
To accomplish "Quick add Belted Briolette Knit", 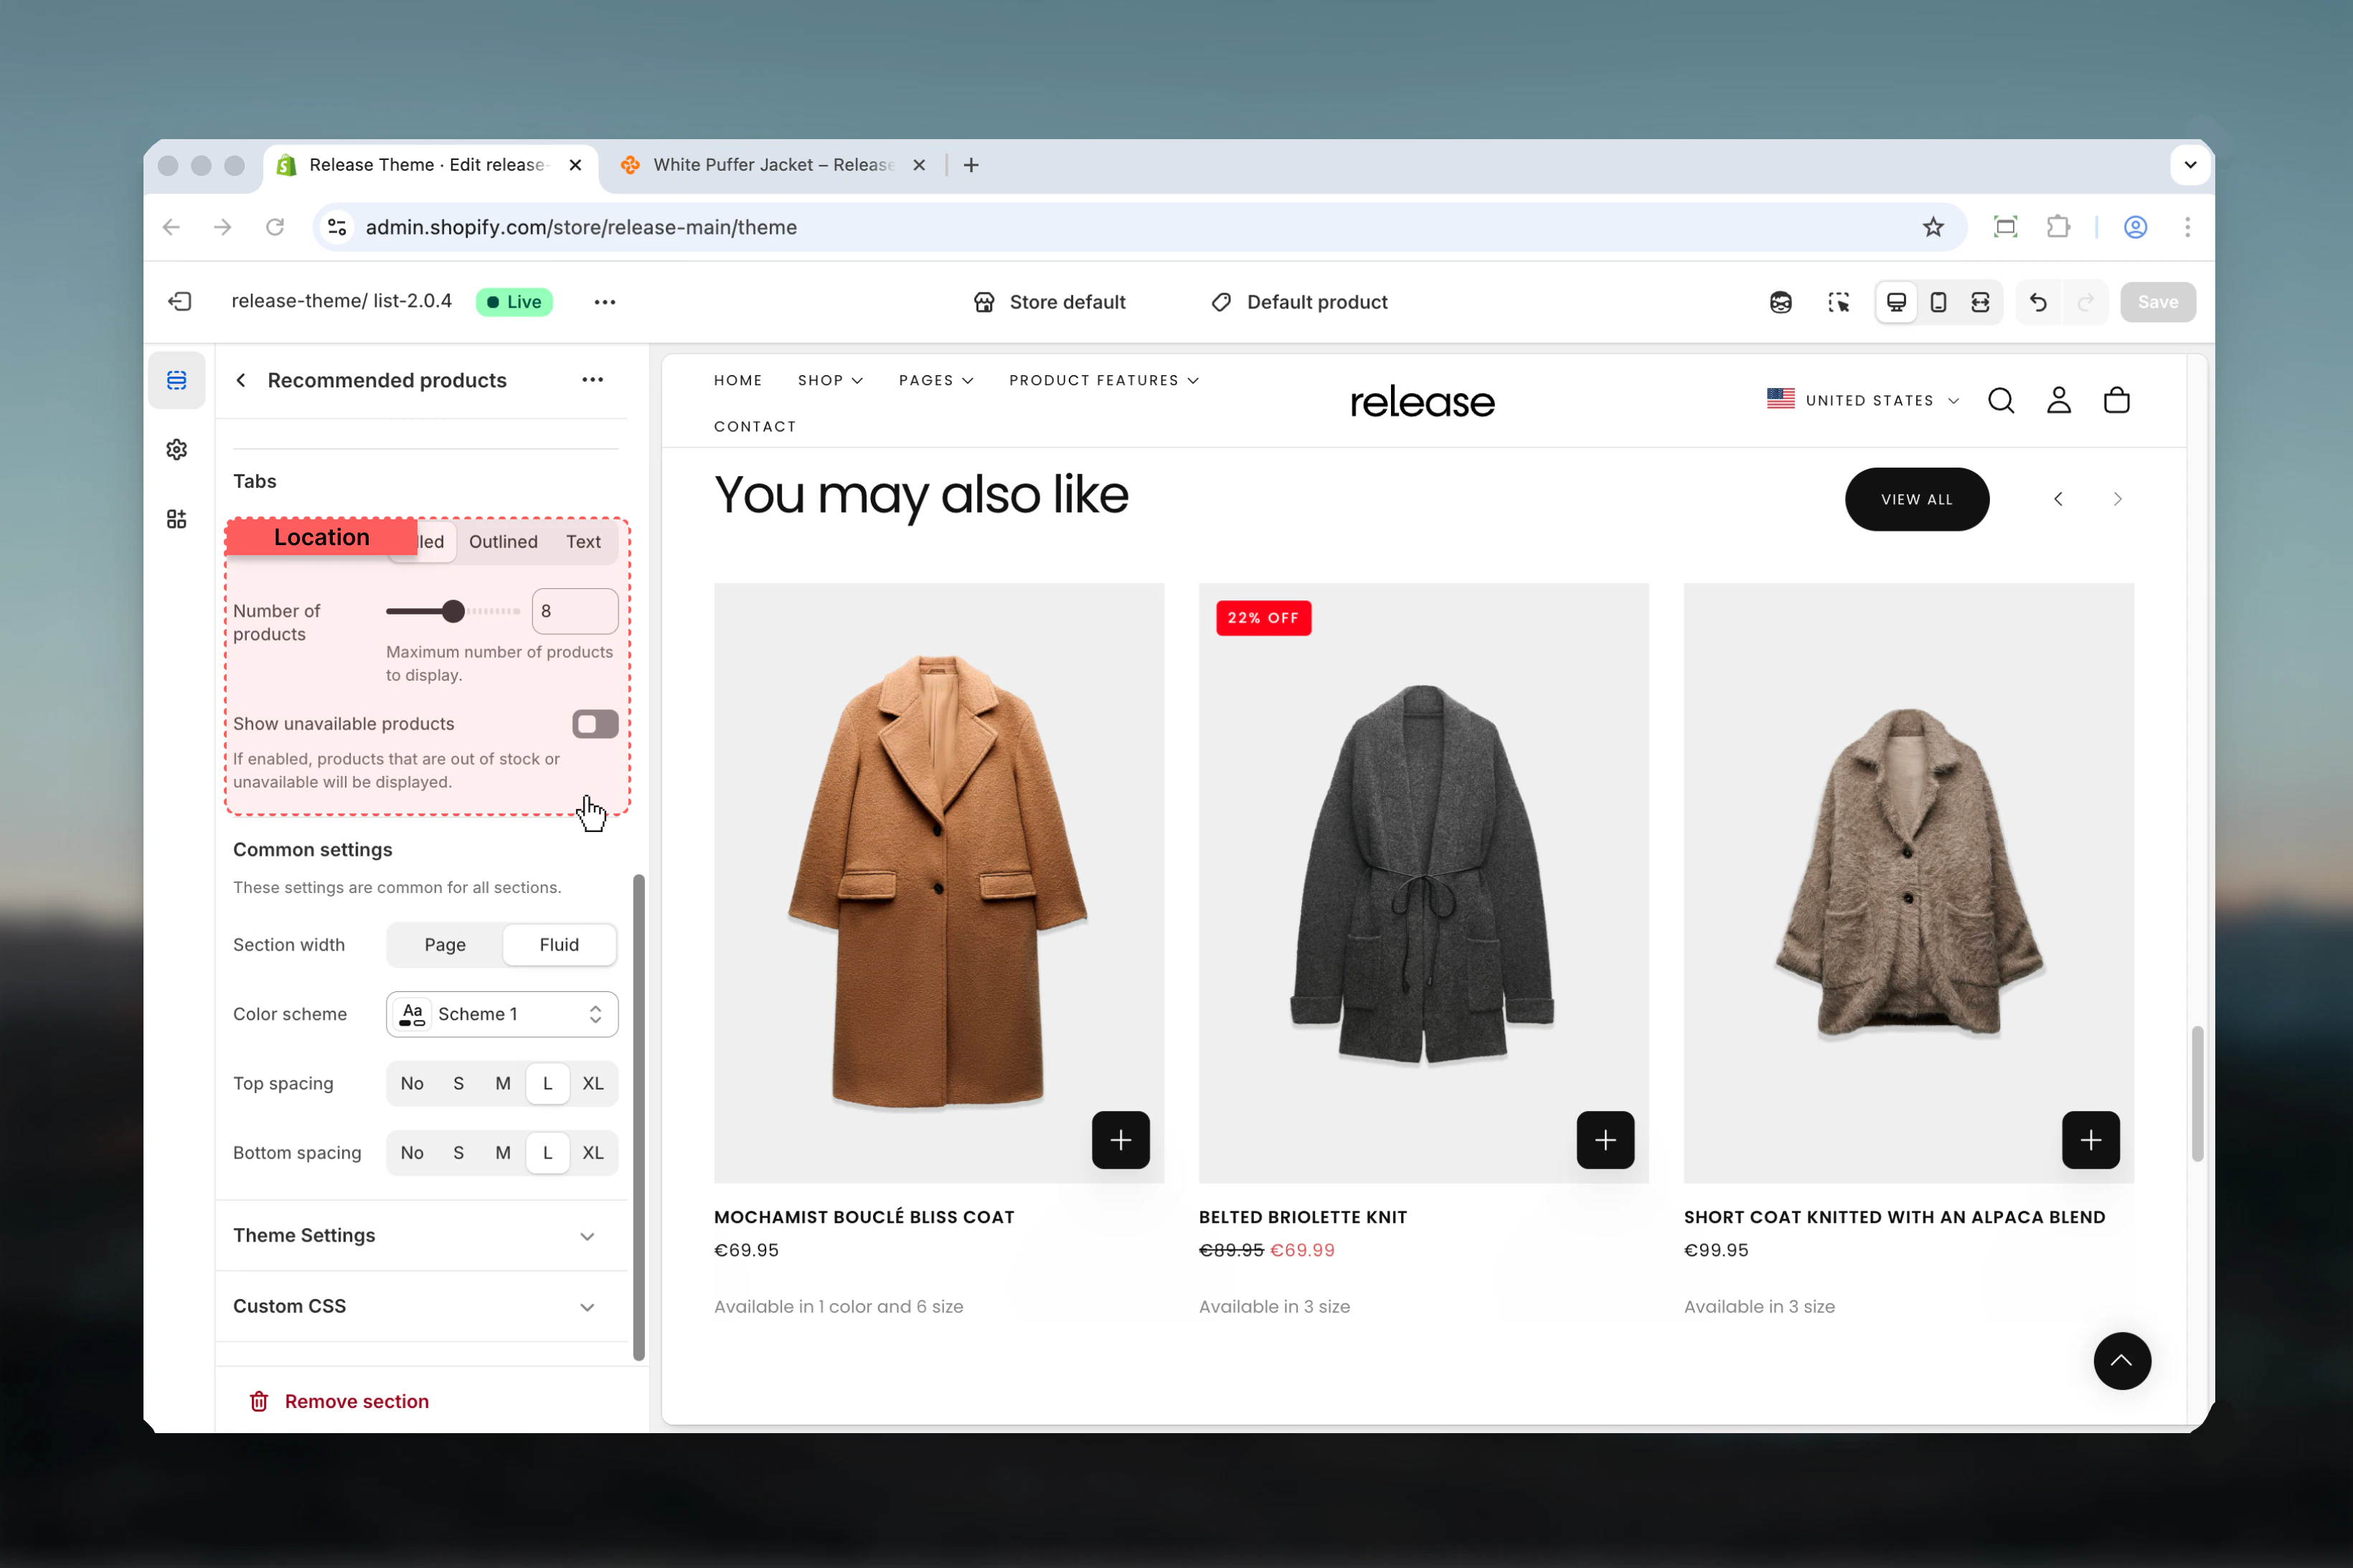I will tap(1605, 1140).
